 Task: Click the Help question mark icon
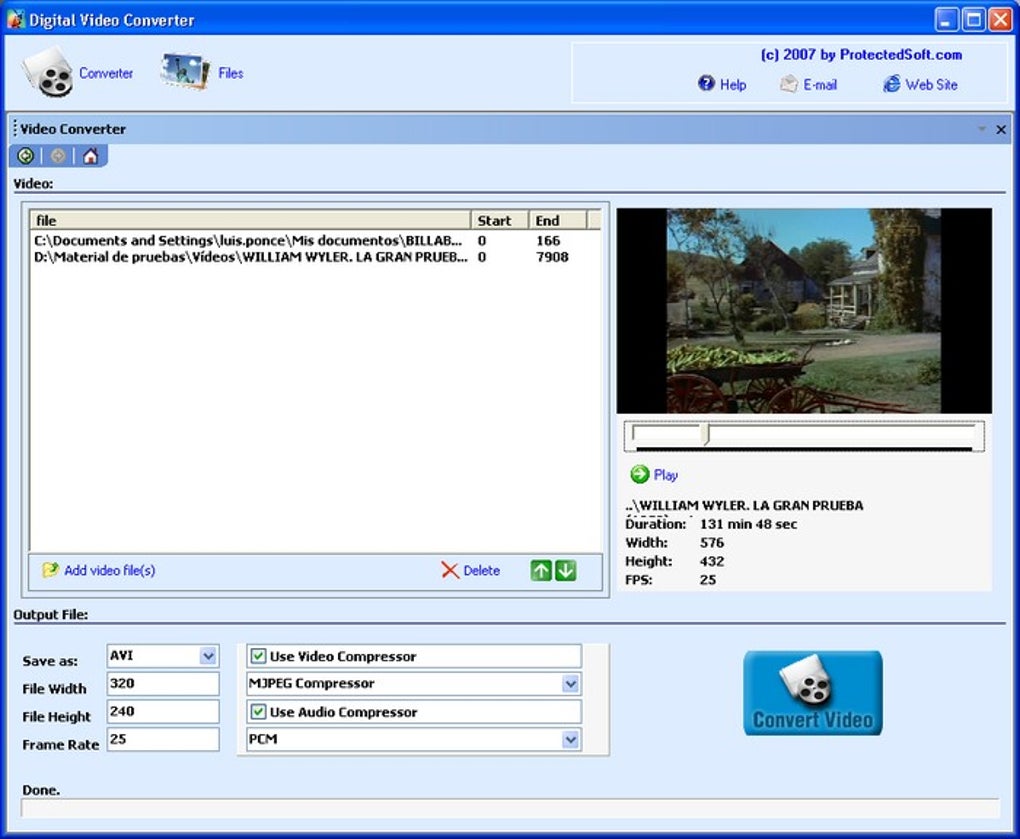point(706,83)
